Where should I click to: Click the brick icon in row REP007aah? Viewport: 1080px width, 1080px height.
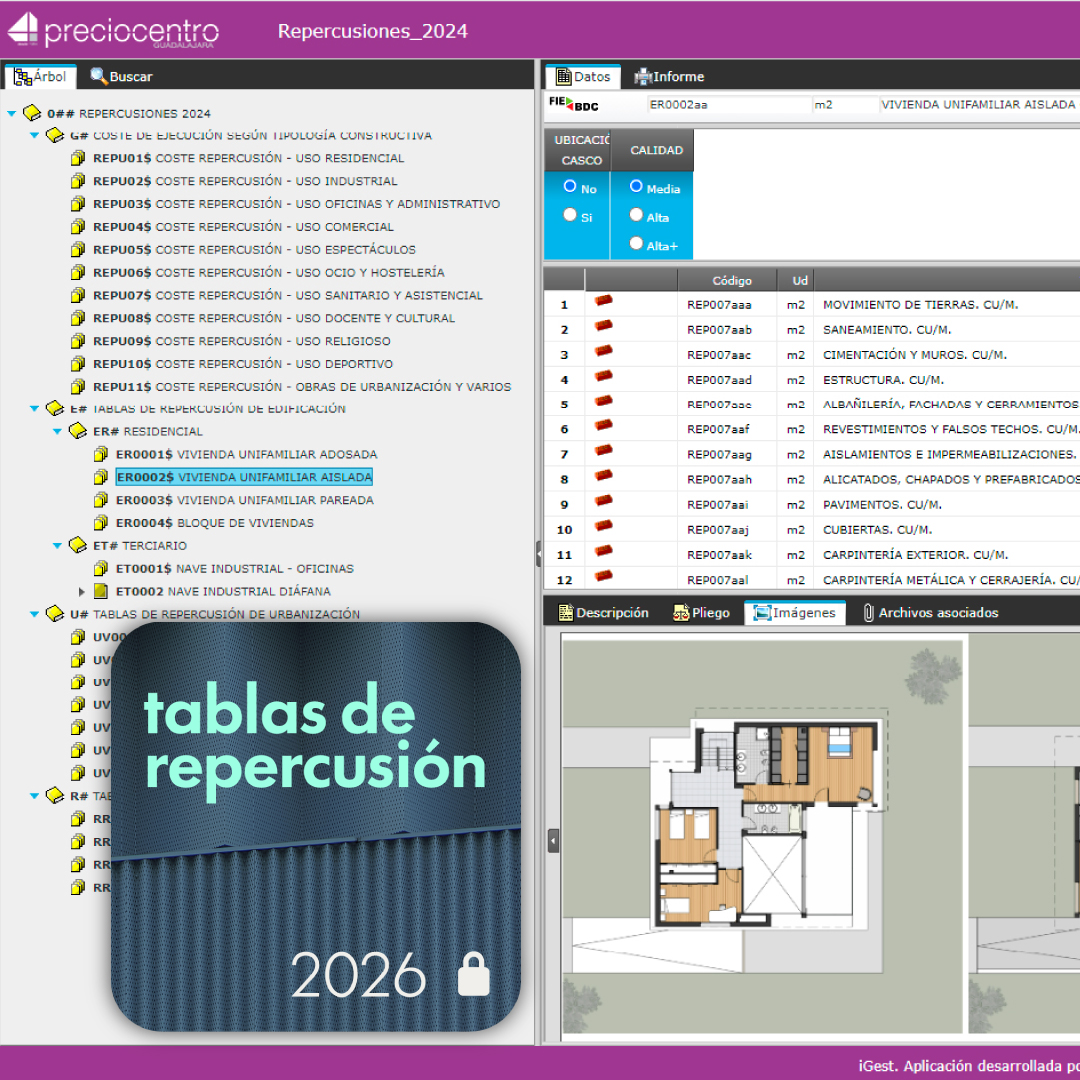tap(603, 476)
